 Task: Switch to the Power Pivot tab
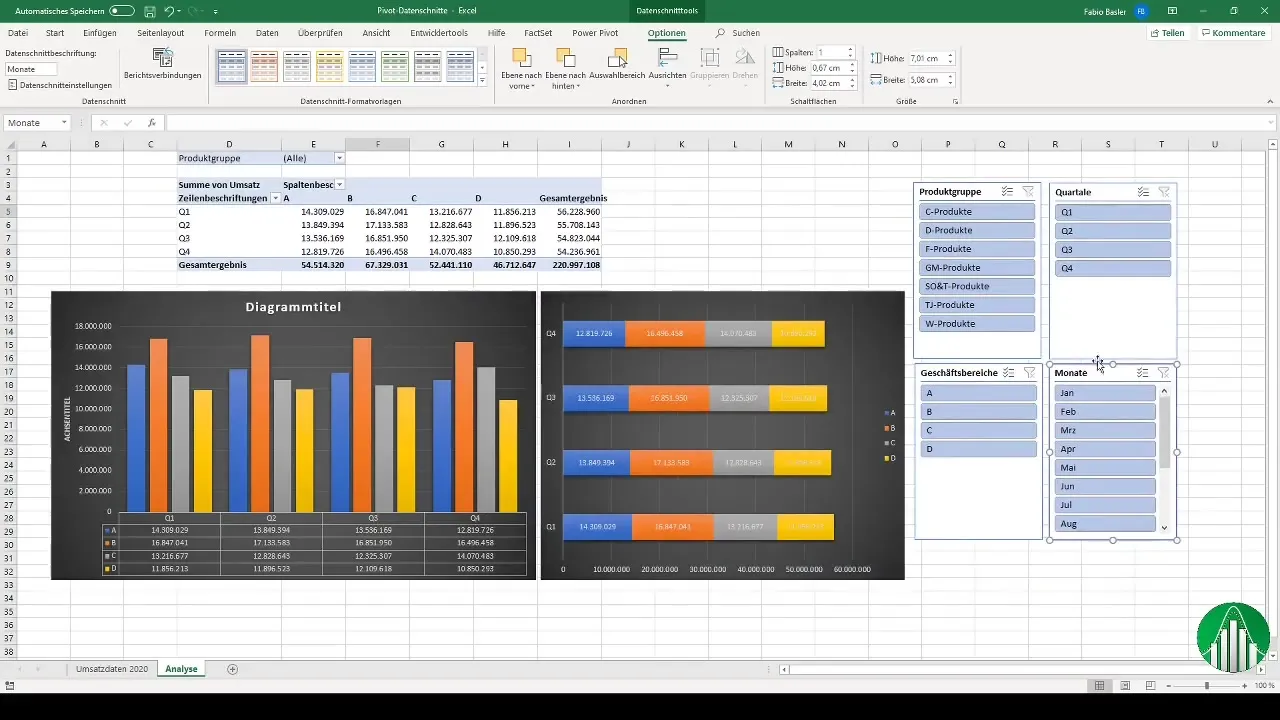tap(594, 33)
